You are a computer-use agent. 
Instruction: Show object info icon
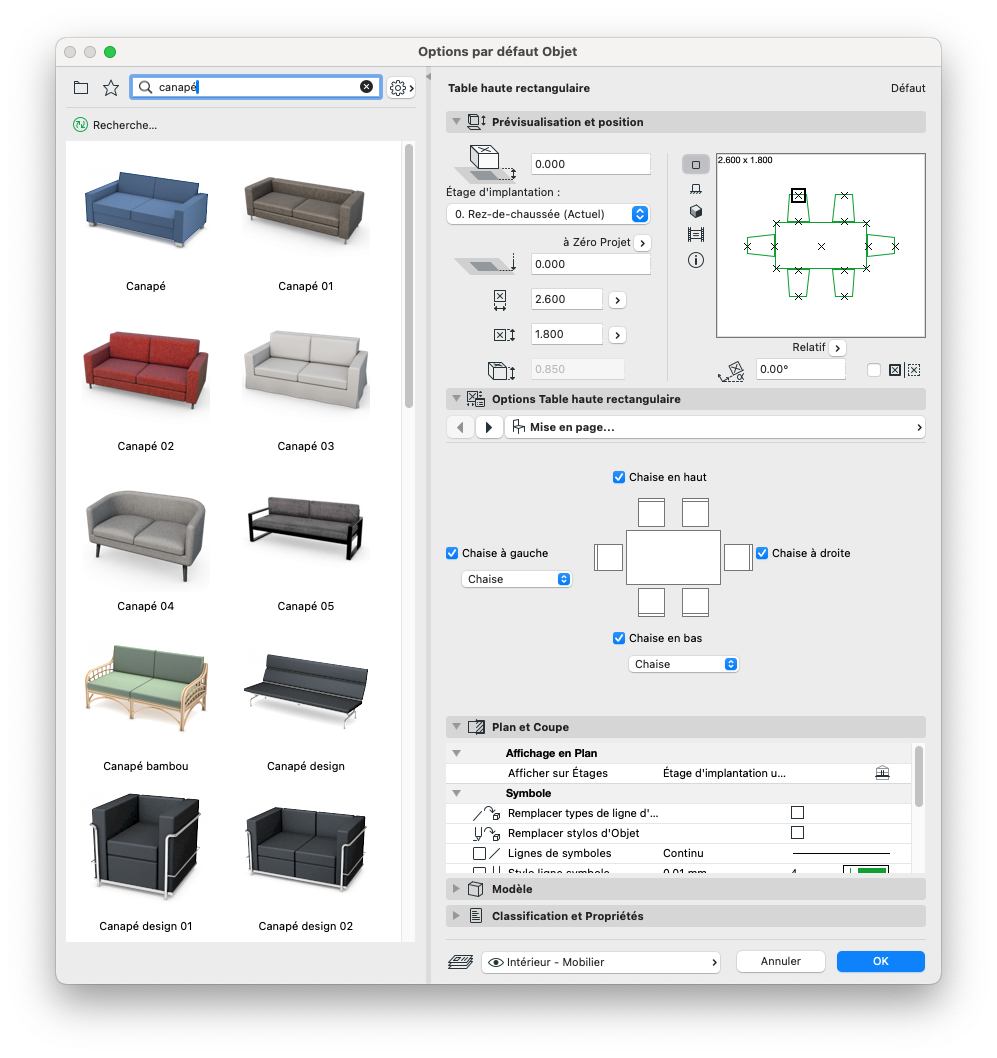click(695, 260)
